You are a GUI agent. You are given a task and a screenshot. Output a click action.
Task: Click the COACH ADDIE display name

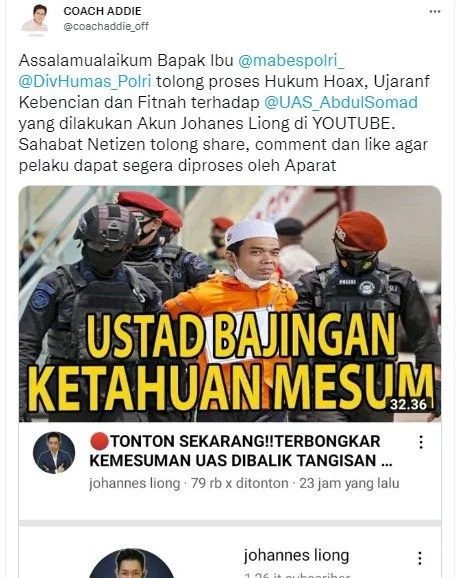[x=102, y=11]
